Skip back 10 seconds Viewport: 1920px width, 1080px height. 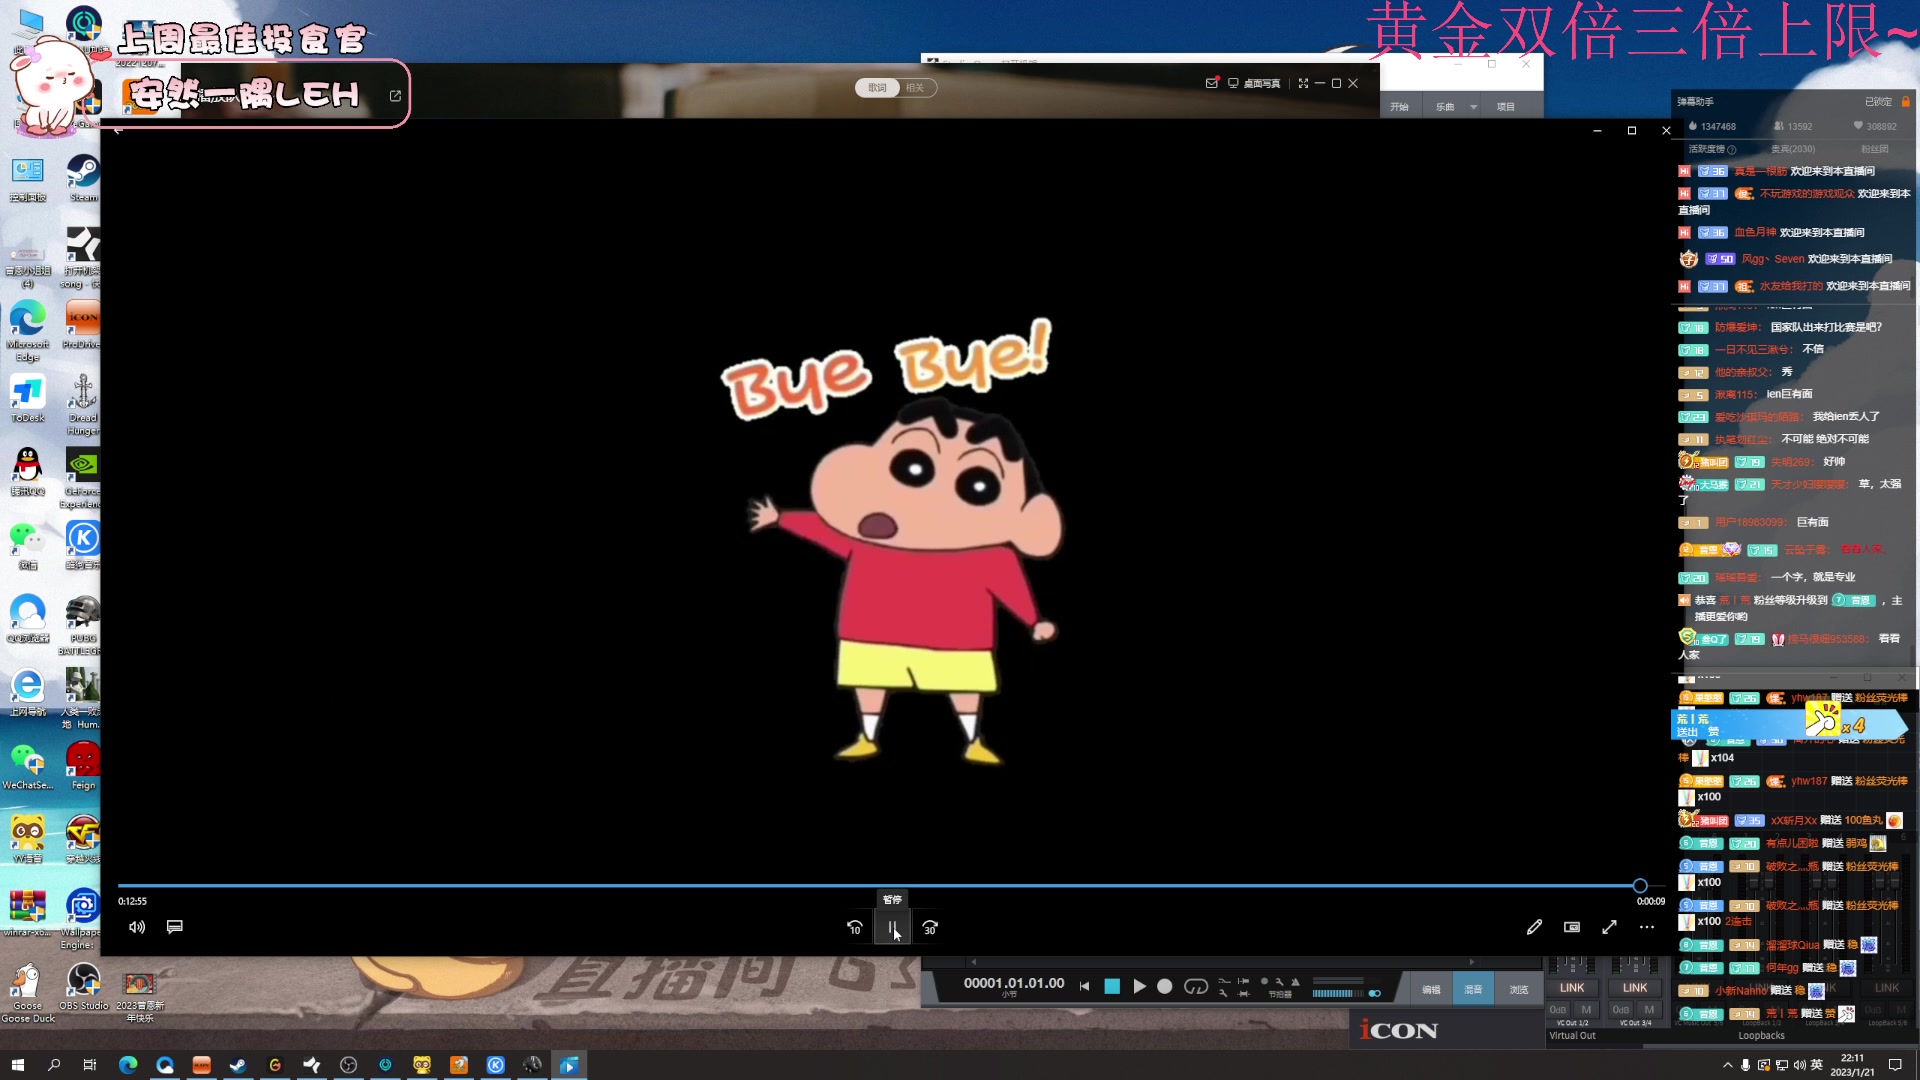[854, 928]
